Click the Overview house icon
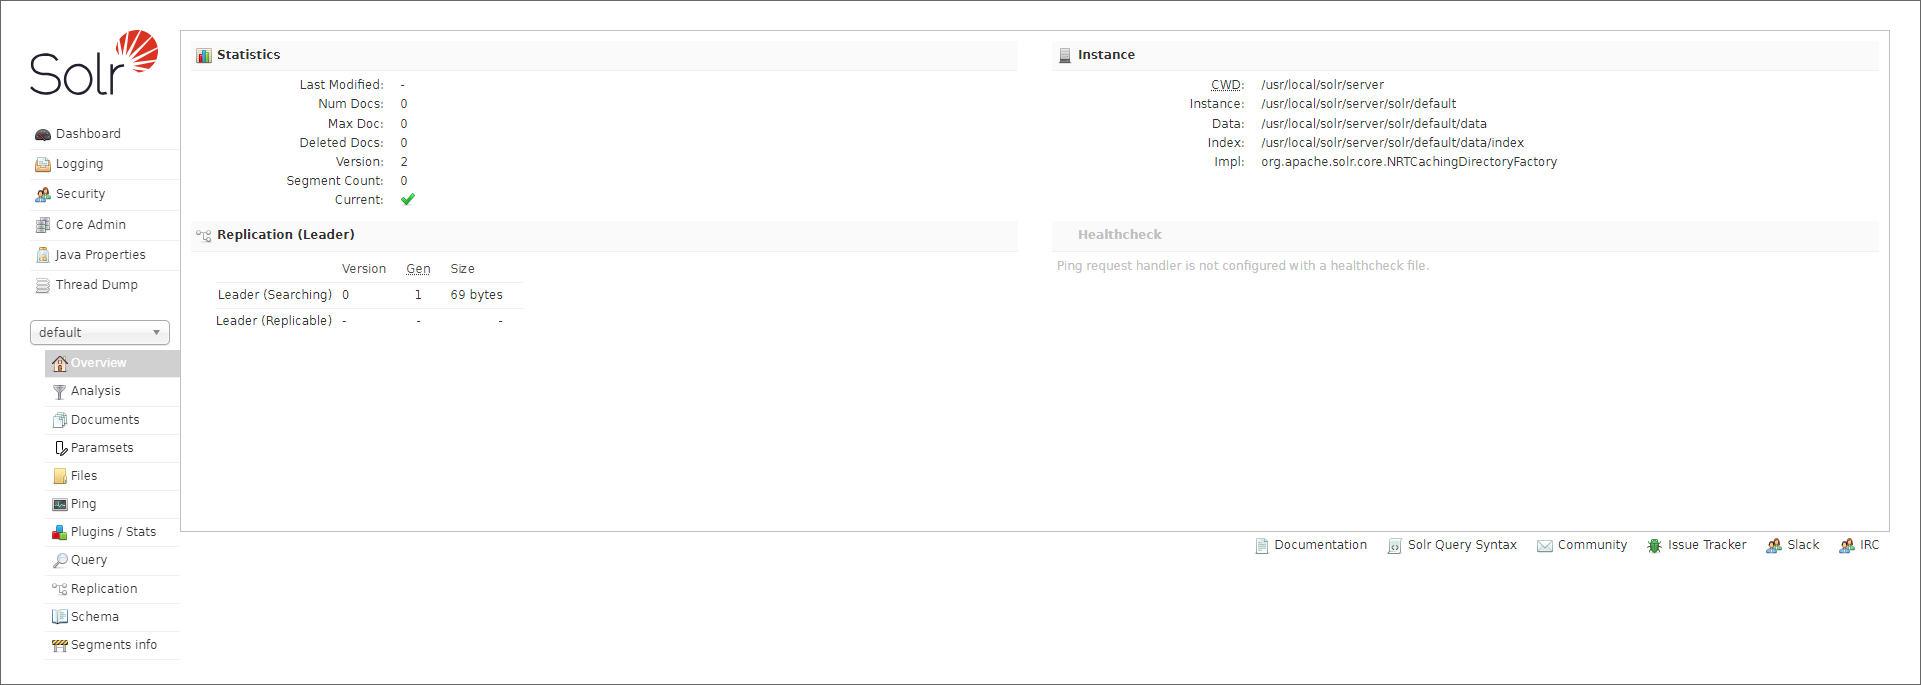 pyautogui.click(x=60, y=363)
